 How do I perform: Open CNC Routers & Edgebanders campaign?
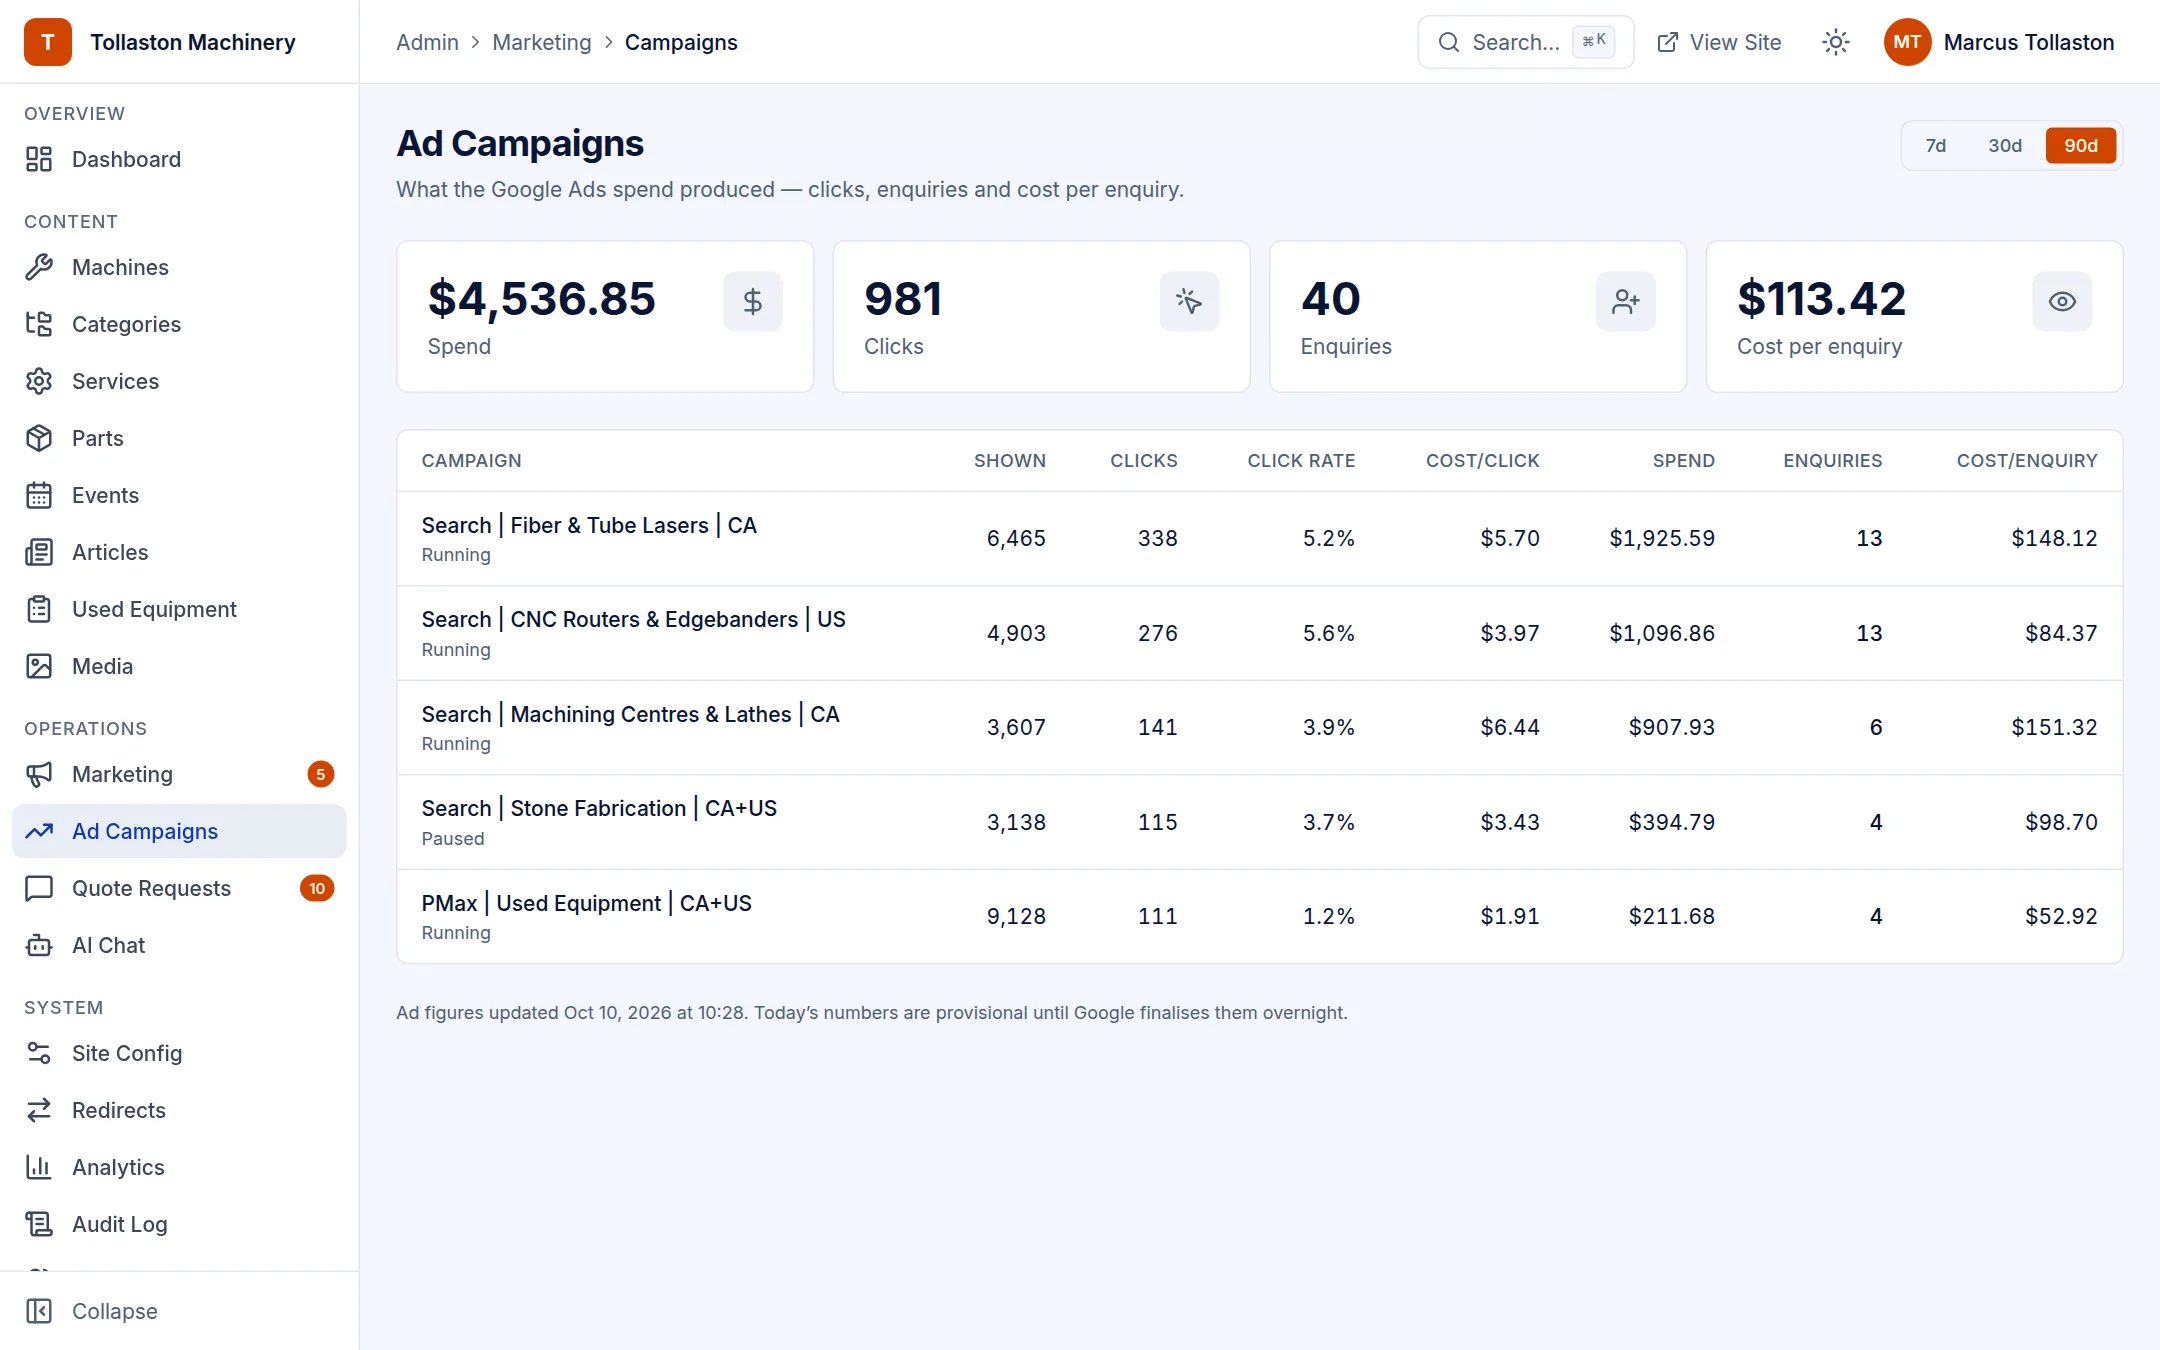tap(1260, 633)
